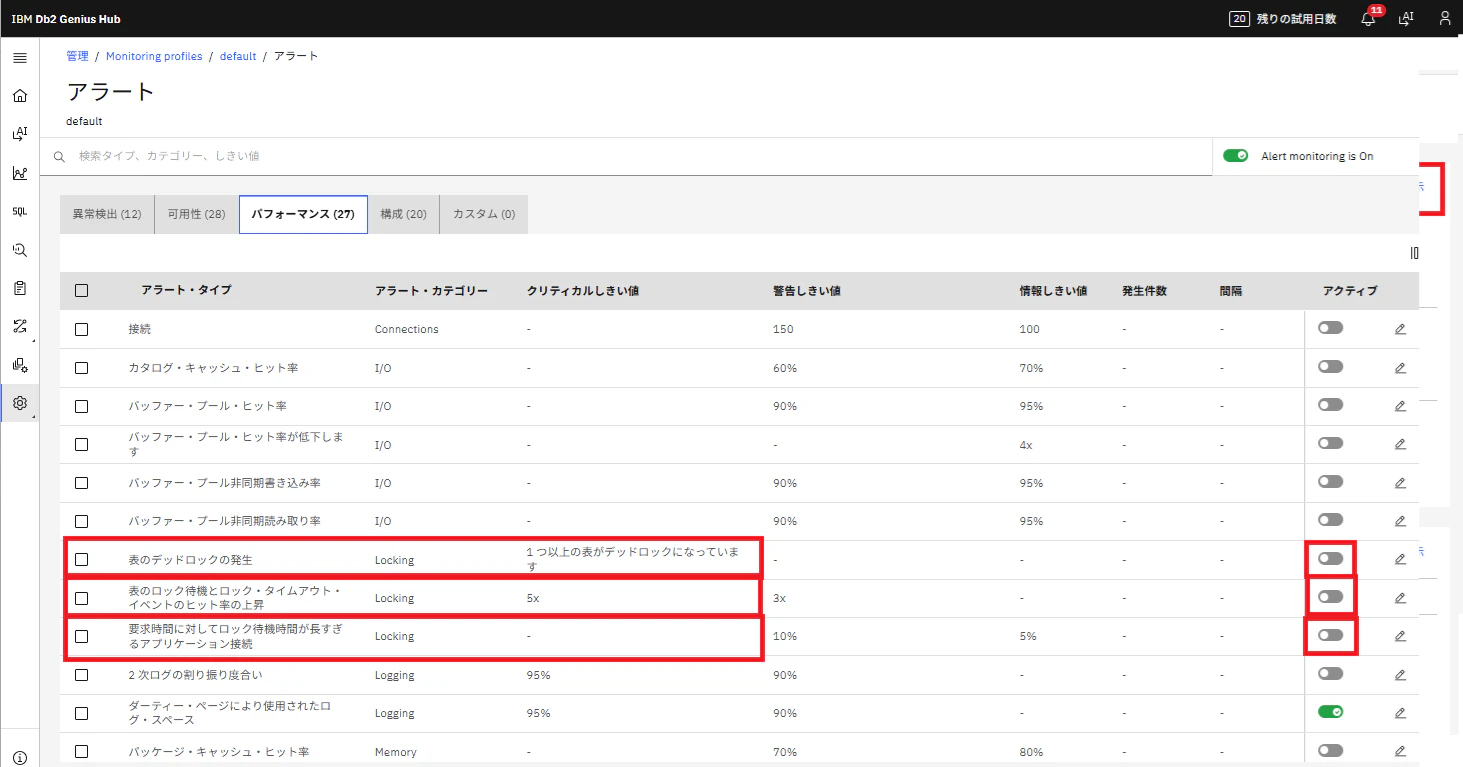The width and height of the screenshot is (1463, 767).
Task: Edit the 表のデッドロックの発生 alert via pencil icon
Action: [1400, 559]
